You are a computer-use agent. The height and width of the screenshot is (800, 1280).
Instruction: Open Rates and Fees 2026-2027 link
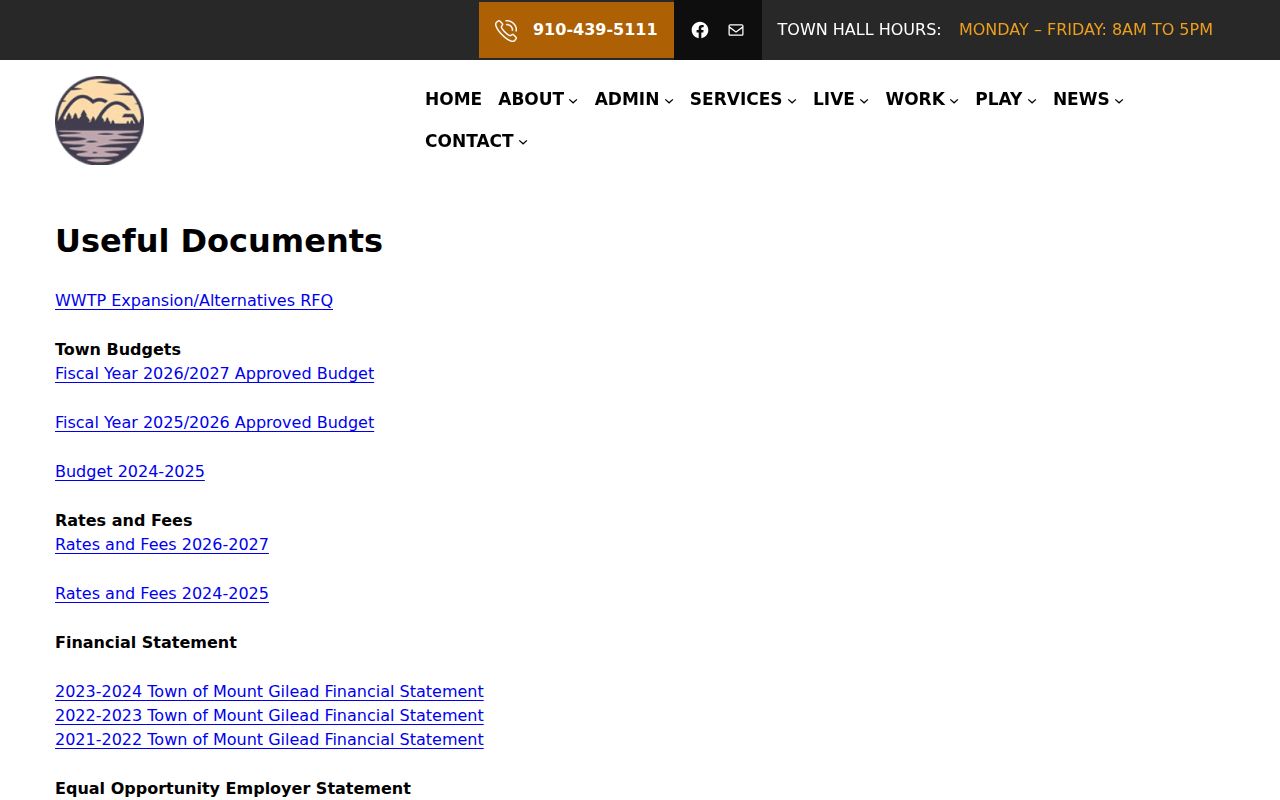point(162,545)
